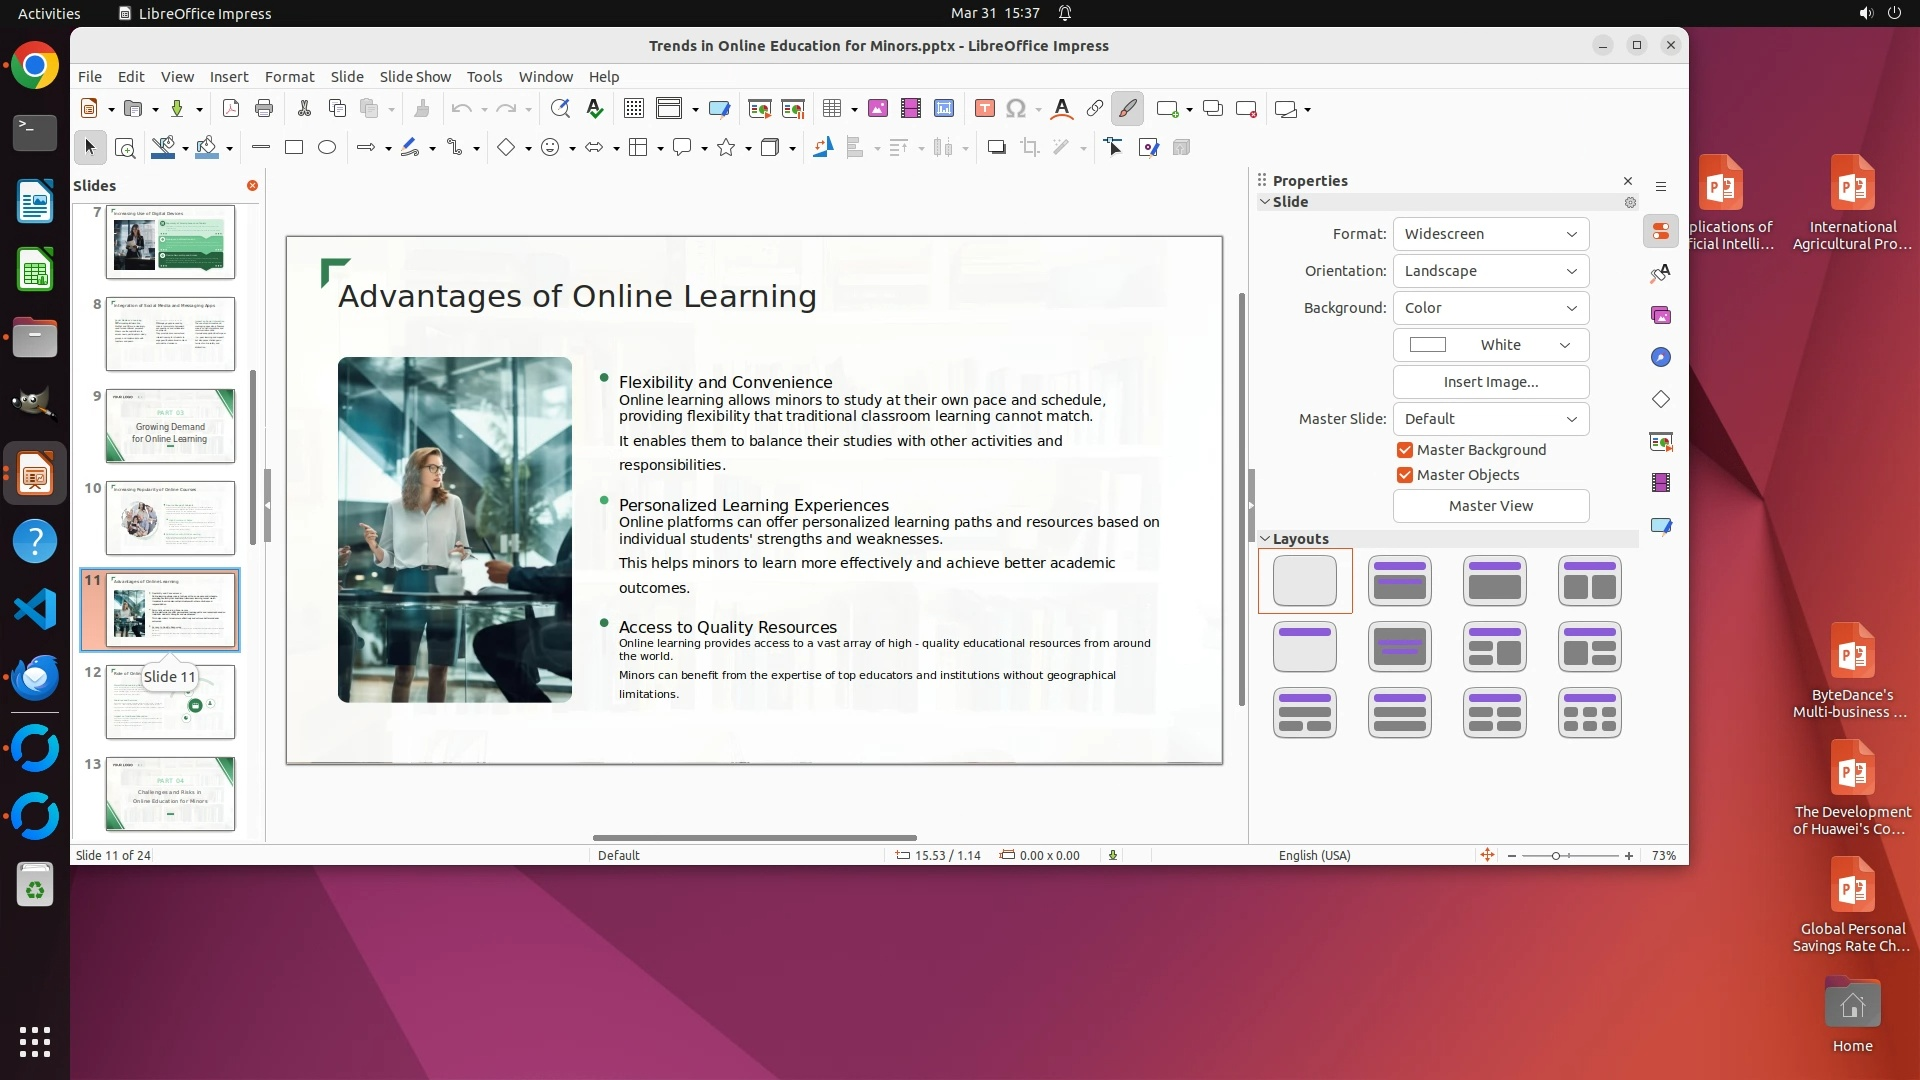Open the Format dropdown showing Widescreen
Image resolution: width=1920 pixels, height=1080 pixels.
tap(1490, 234)
